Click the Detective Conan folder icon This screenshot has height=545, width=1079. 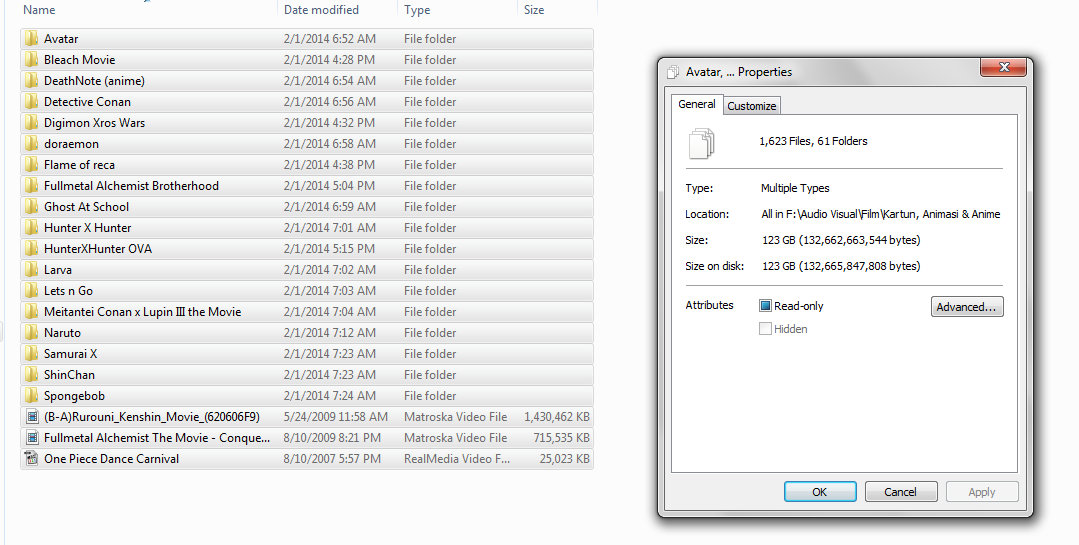[31, 102]
